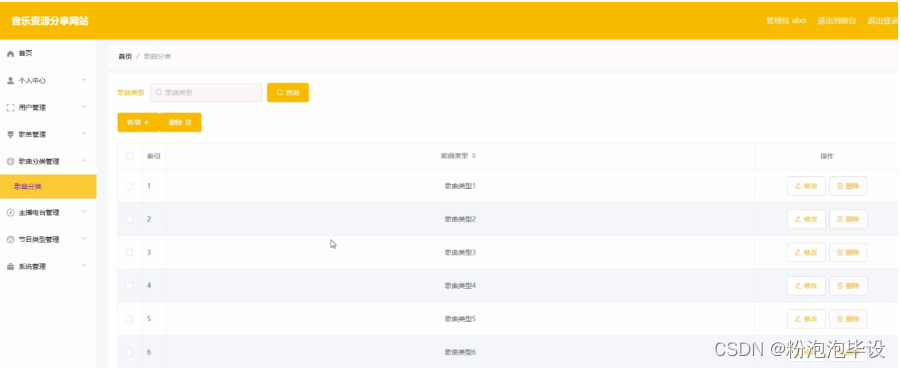The image size is (901, 368).
Task: Collapse 歌曲分类管理 using its up chevron
Action: tap(84, 161)
